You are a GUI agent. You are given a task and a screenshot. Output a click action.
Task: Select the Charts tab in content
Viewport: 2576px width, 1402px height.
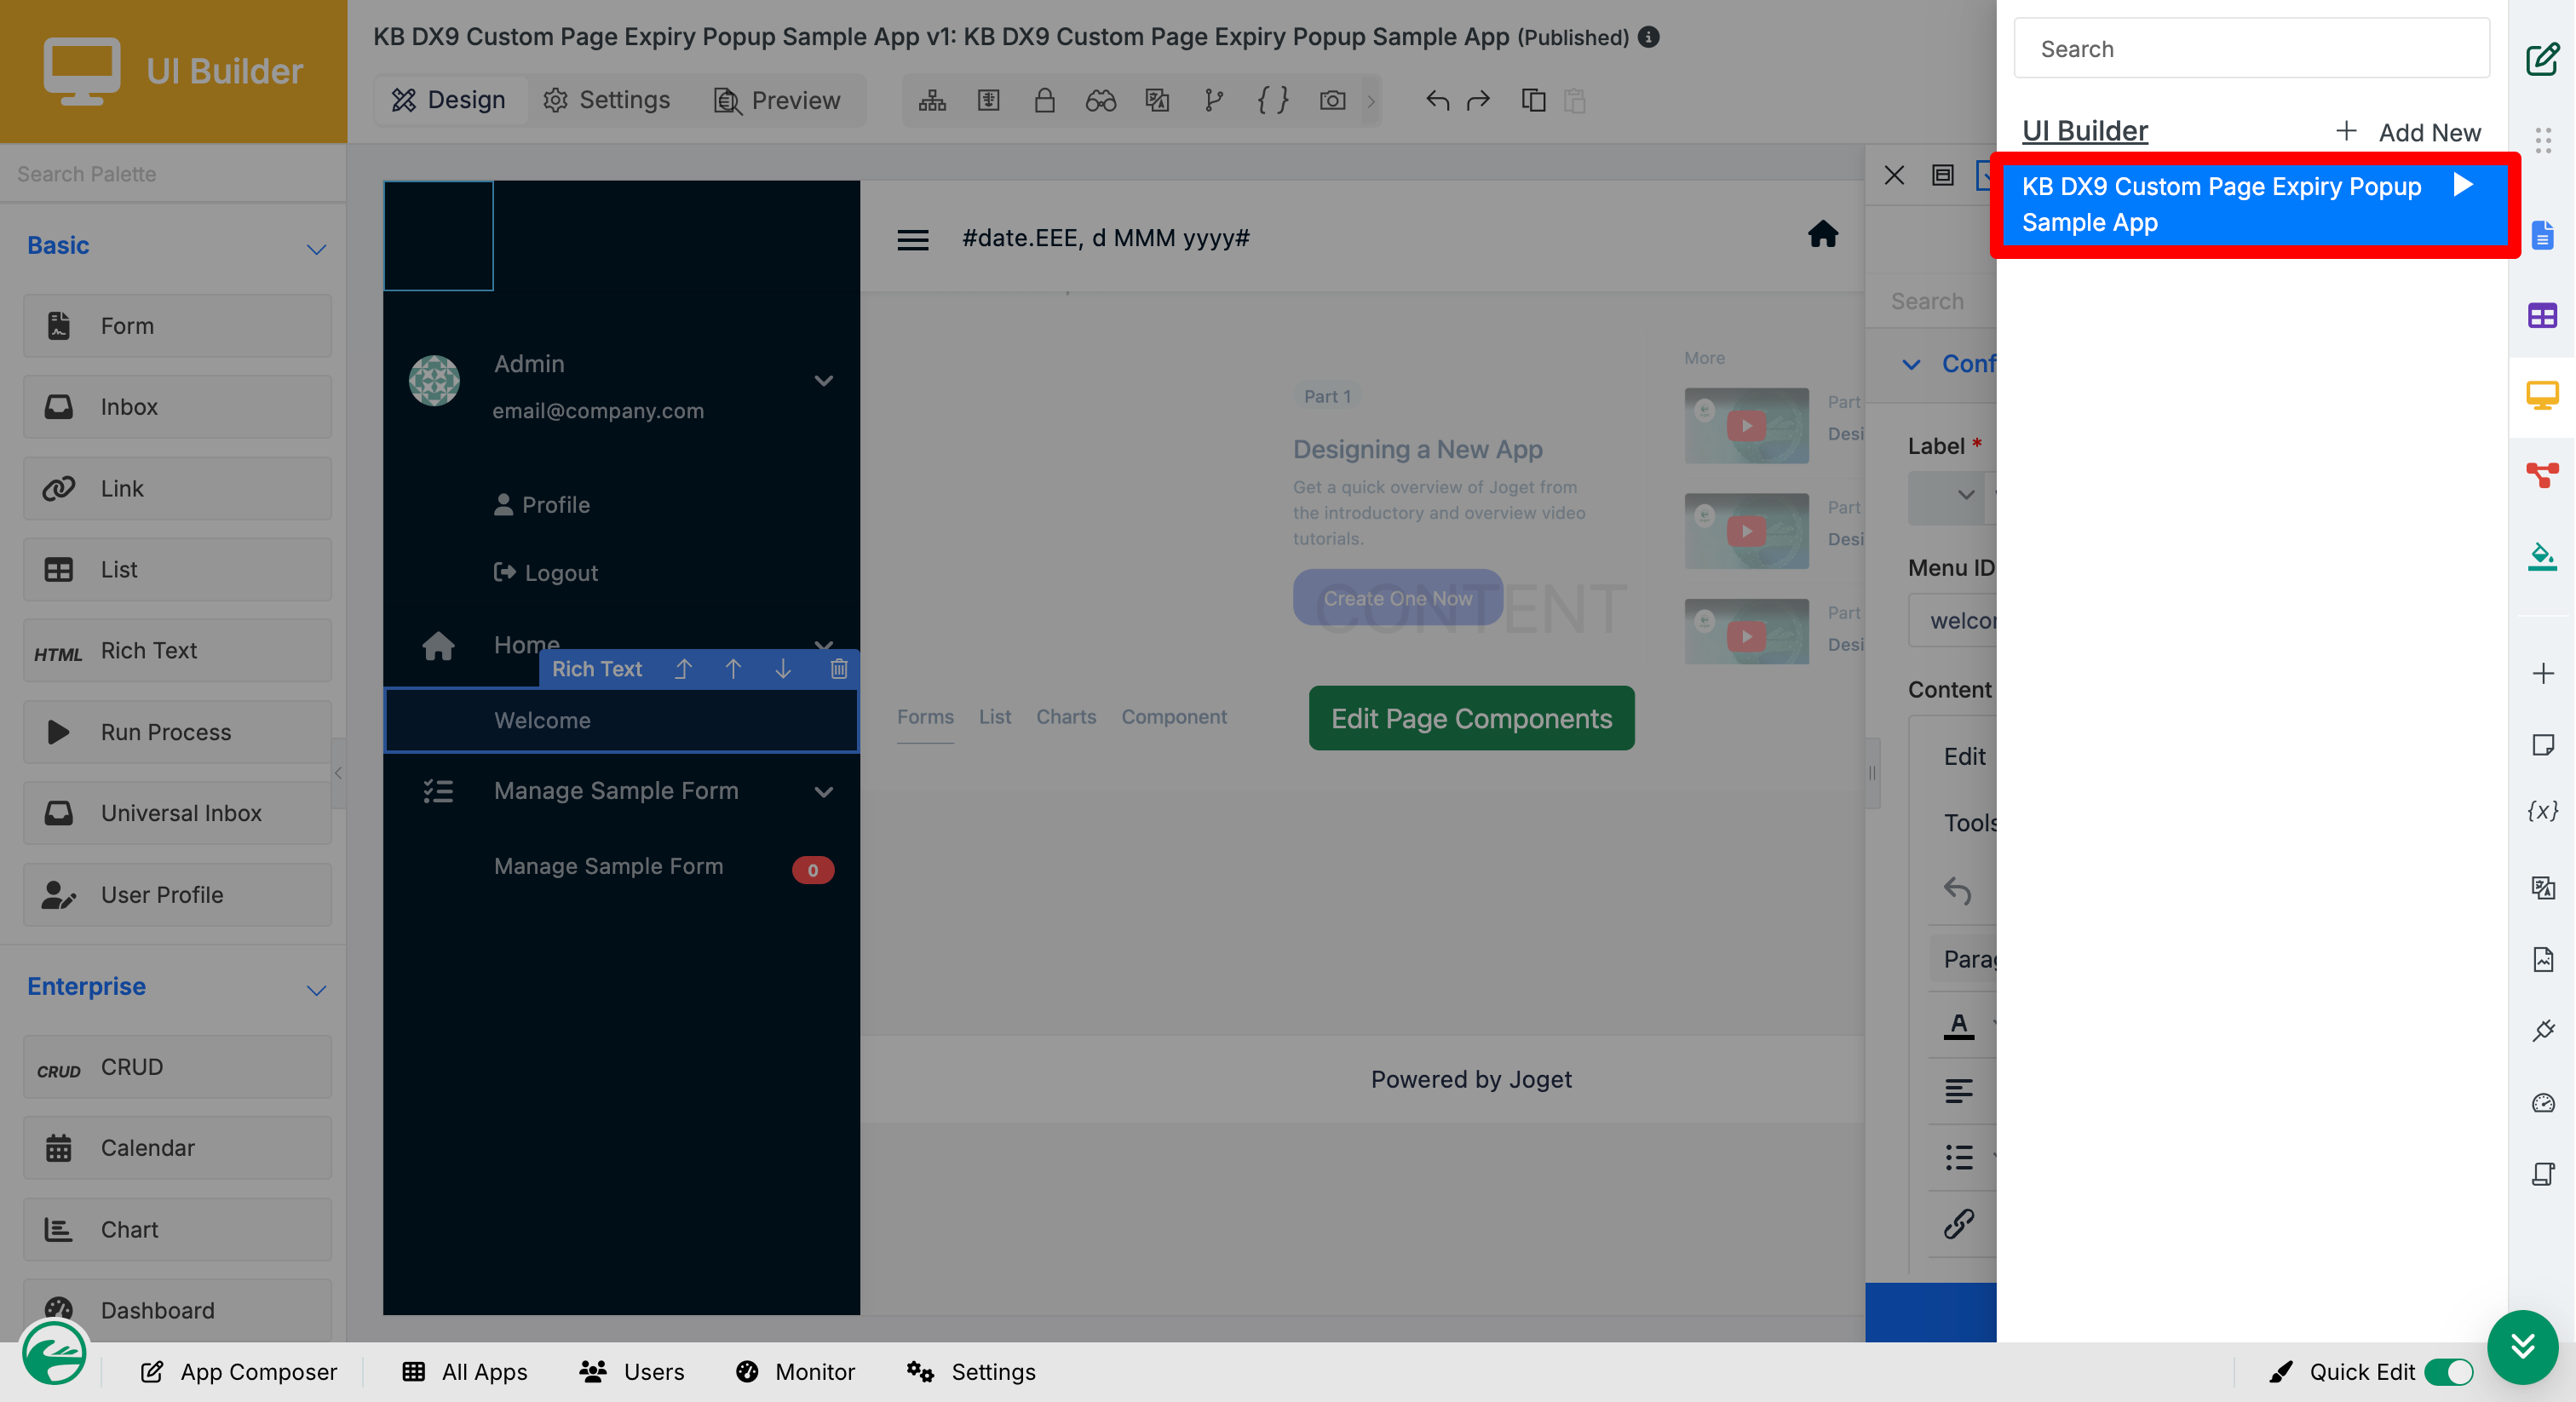pos(1066,716)
